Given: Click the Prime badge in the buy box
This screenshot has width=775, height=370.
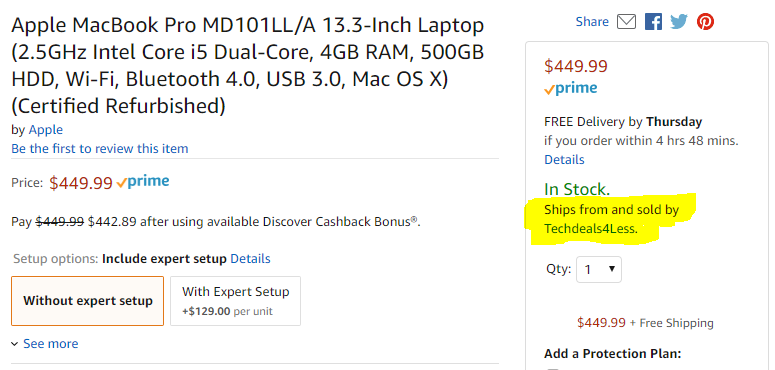Looking at the screenshot, I should click(x=570, y=89).
